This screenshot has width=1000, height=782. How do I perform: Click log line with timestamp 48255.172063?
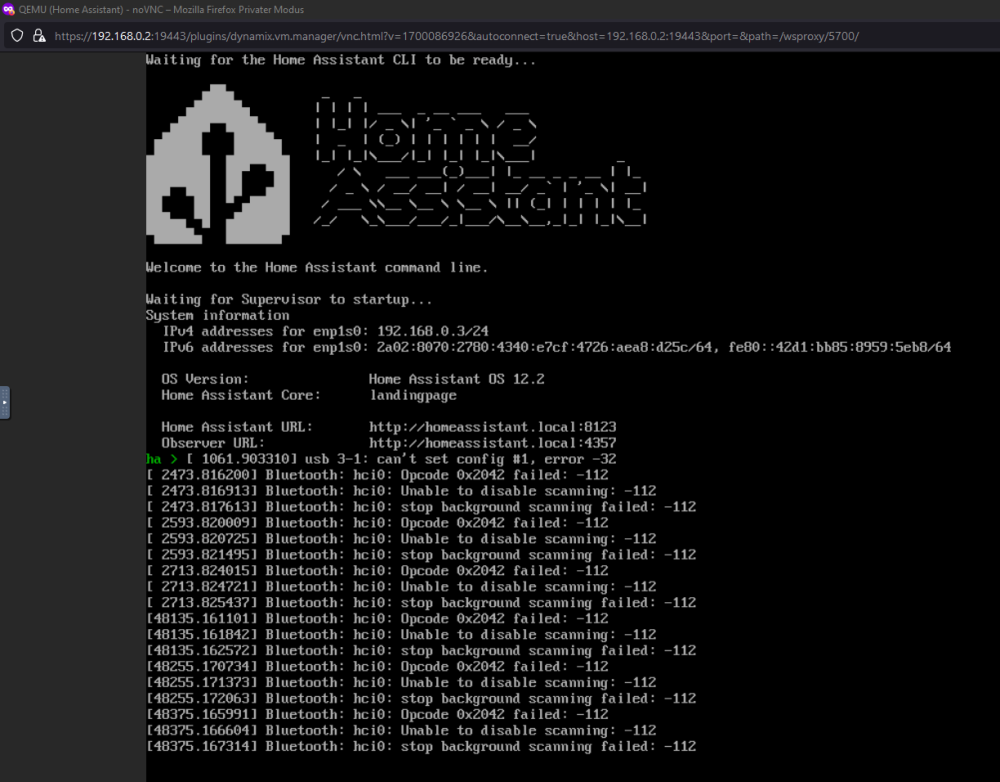[x=421, y=698]
